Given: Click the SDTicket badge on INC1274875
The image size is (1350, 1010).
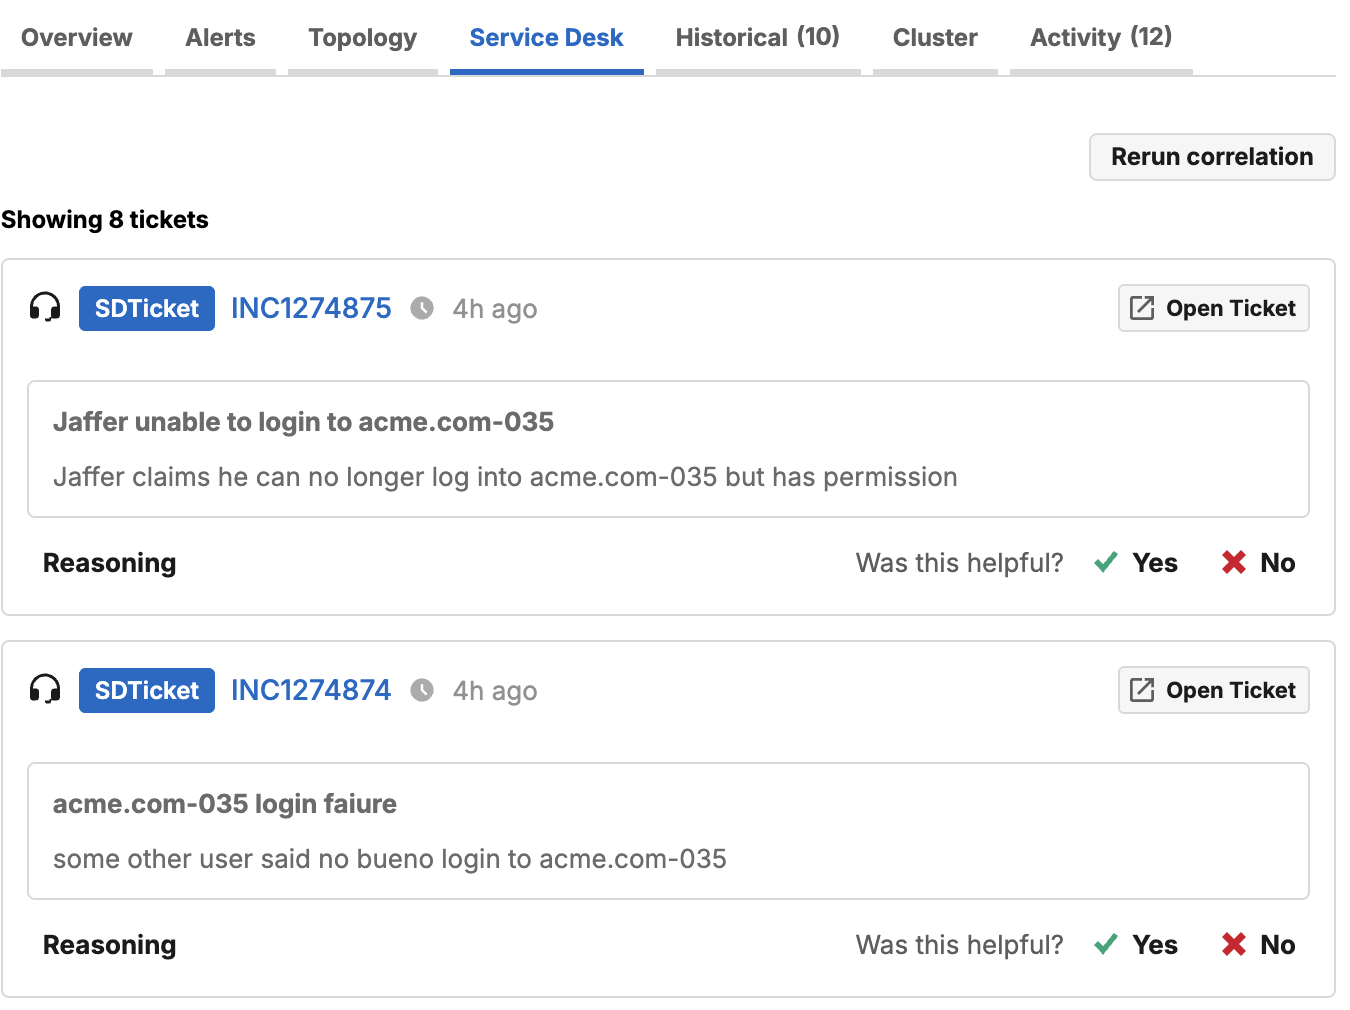Looking at the screenshot, I should tap(146, 308).
